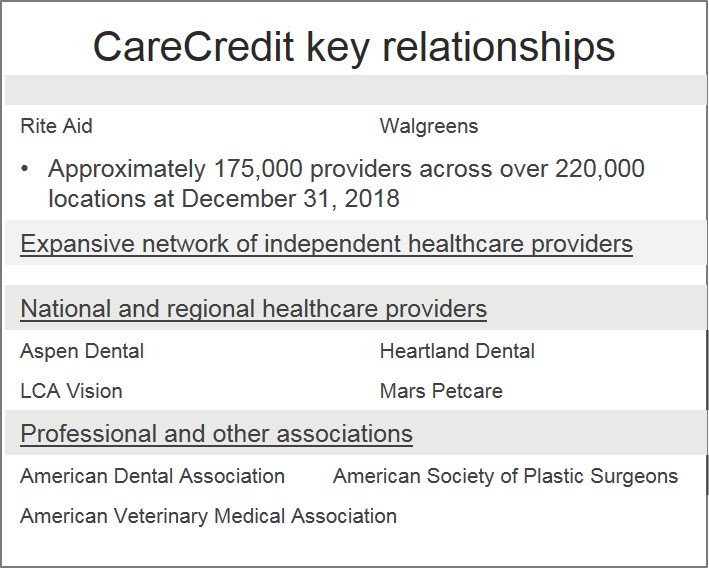The image size is (709, 571).
Task: Click the empty gray band under the title
Action: pyautogui.click(x=354, y=92)
